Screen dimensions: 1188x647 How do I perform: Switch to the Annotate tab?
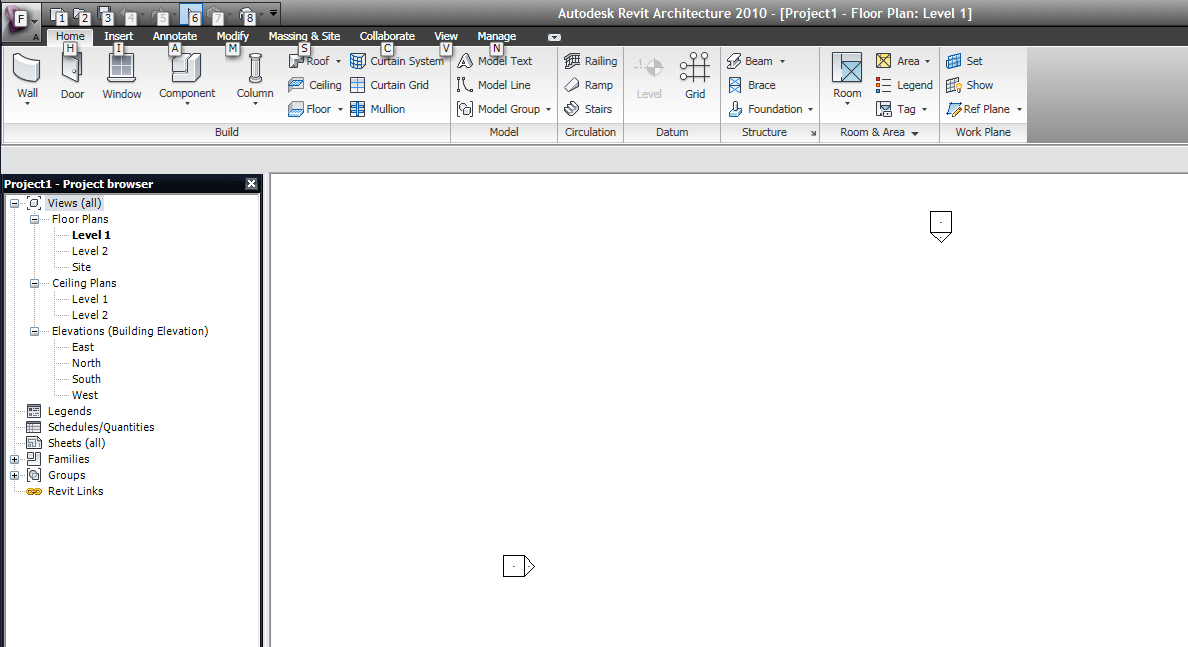click(175, 36)
